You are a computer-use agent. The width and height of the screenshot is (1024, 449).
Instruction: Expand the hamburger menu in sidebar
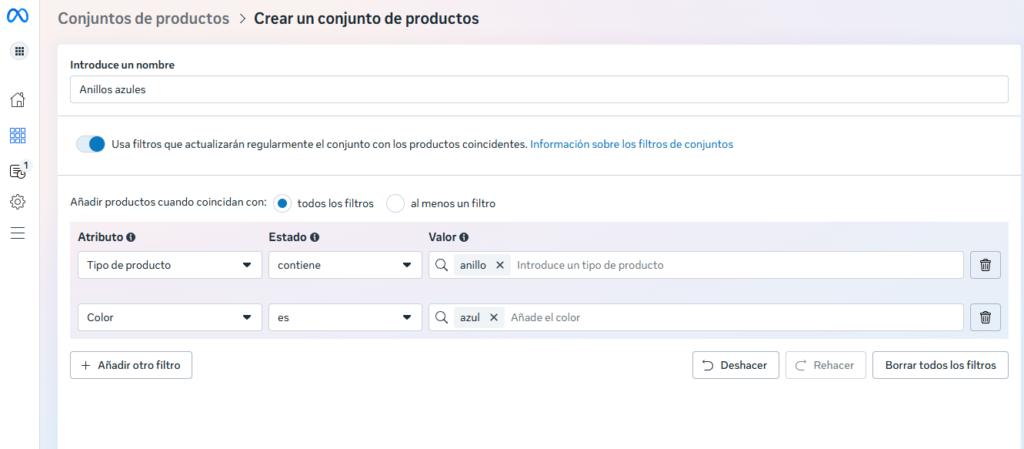click(x=18, y=233)
